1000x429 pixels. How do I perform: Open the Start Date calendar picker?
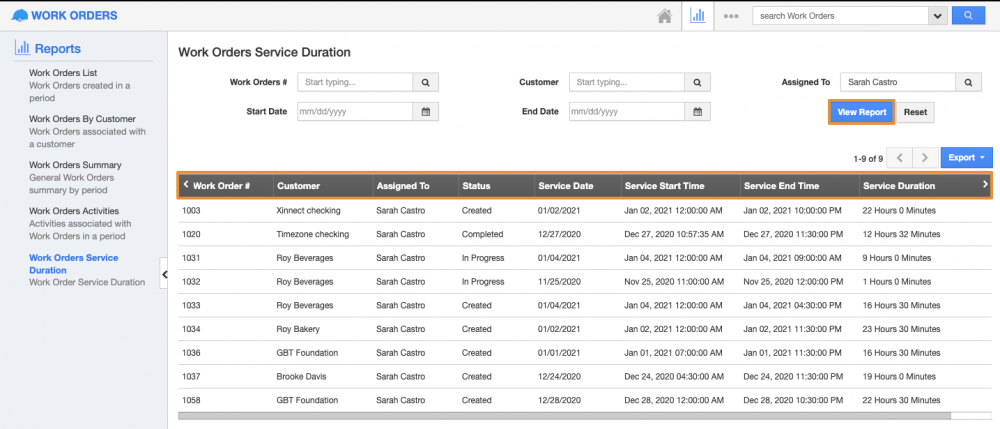425,112
